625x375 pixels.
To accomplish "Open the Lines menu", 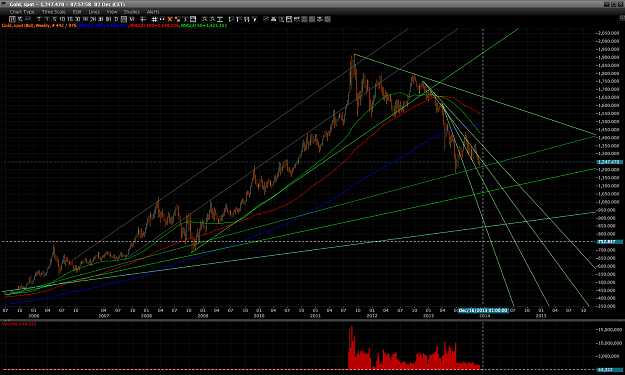I will coord(94,12).
